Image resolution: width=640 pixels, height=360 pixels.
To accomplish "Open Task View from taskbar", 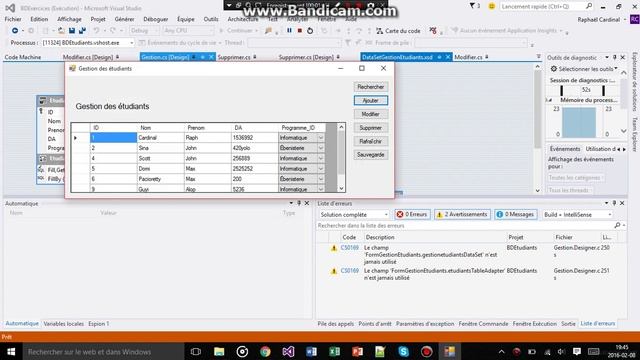I will (196, 351).
